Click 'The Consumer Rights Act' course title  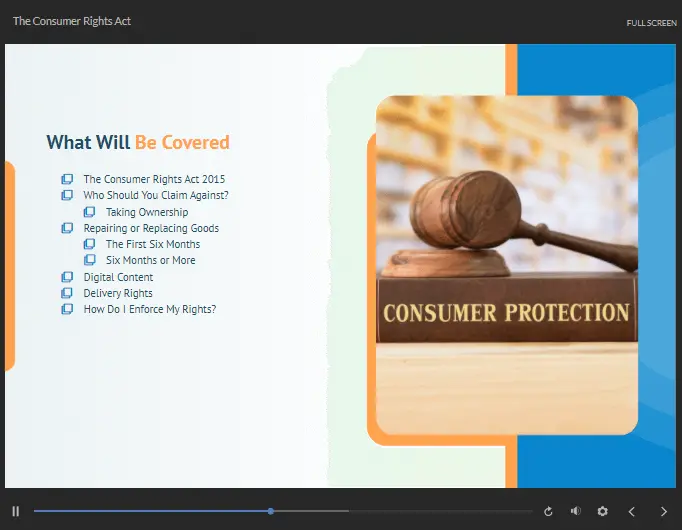[x=71, y=21]
